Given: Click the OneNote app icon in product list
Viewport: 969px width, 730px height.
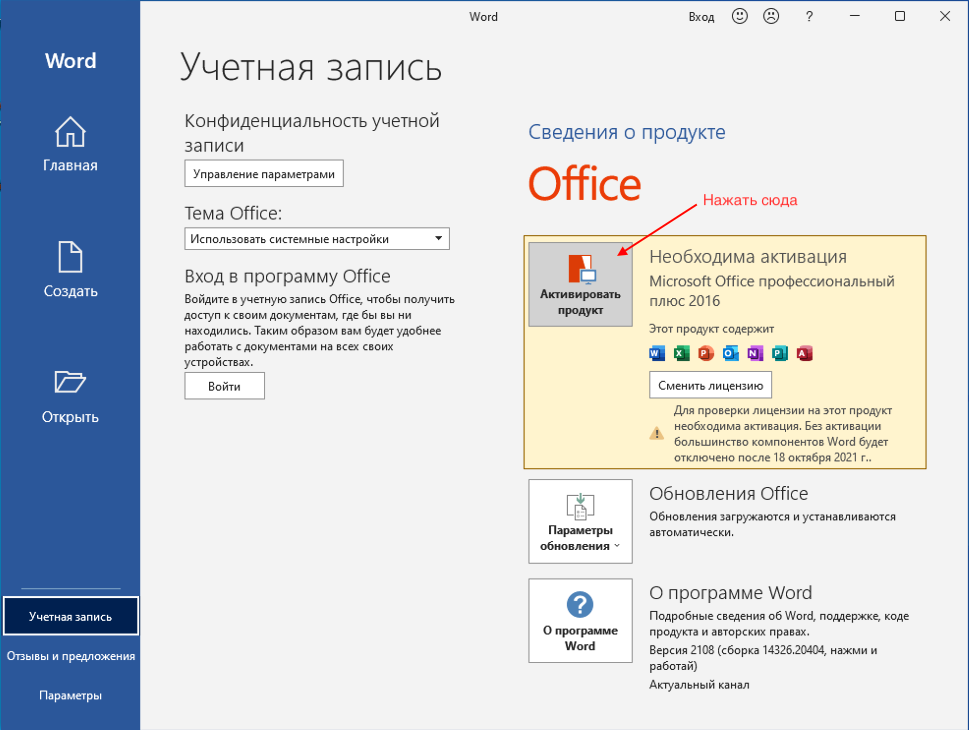Looking at the screenshot, I should (x=755, y=354).
